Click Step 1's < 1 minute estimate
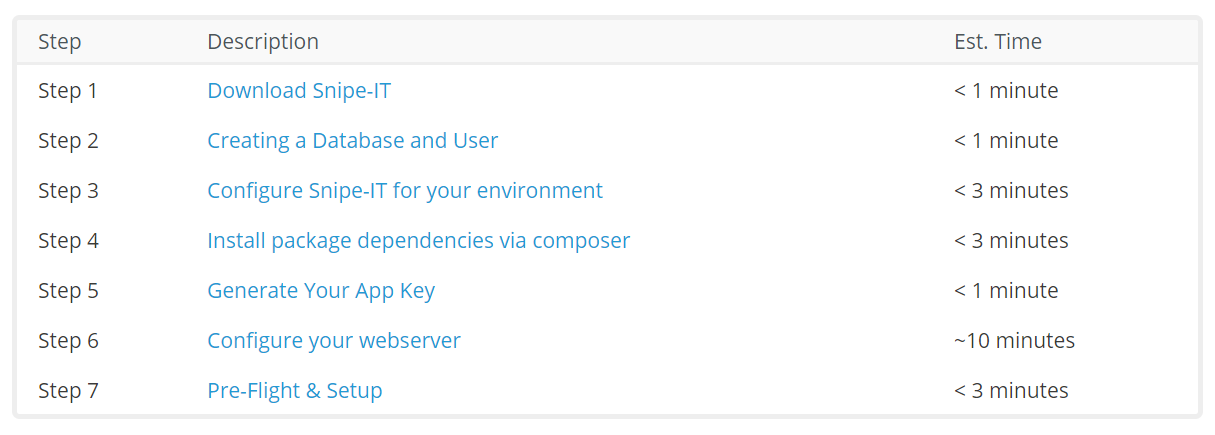Image resolution: width=1215 pixels, height=435 pixels. (1005, 91)
